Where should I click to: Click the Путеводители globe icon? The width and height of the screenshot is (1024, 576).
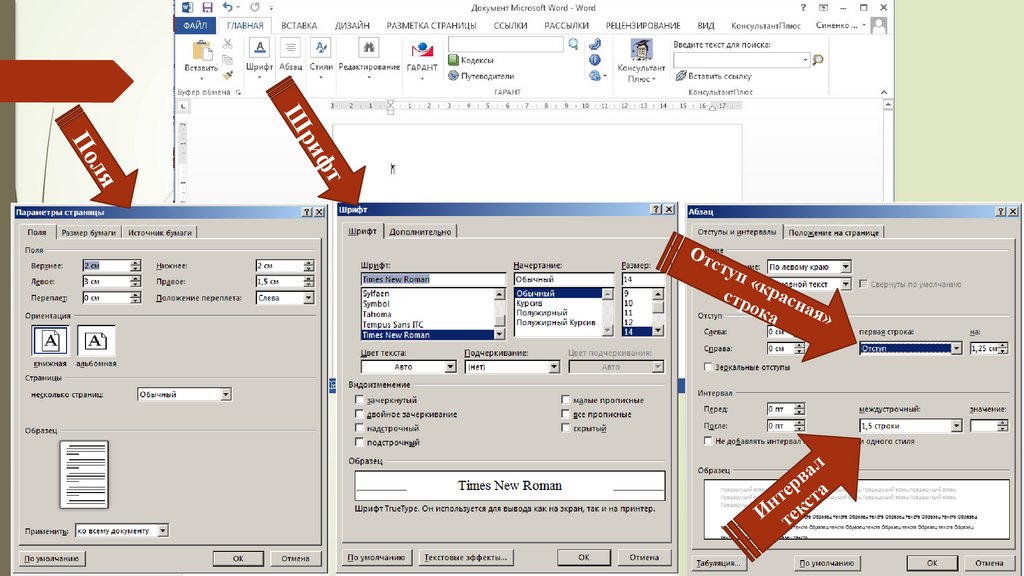(x=453, y=76)
